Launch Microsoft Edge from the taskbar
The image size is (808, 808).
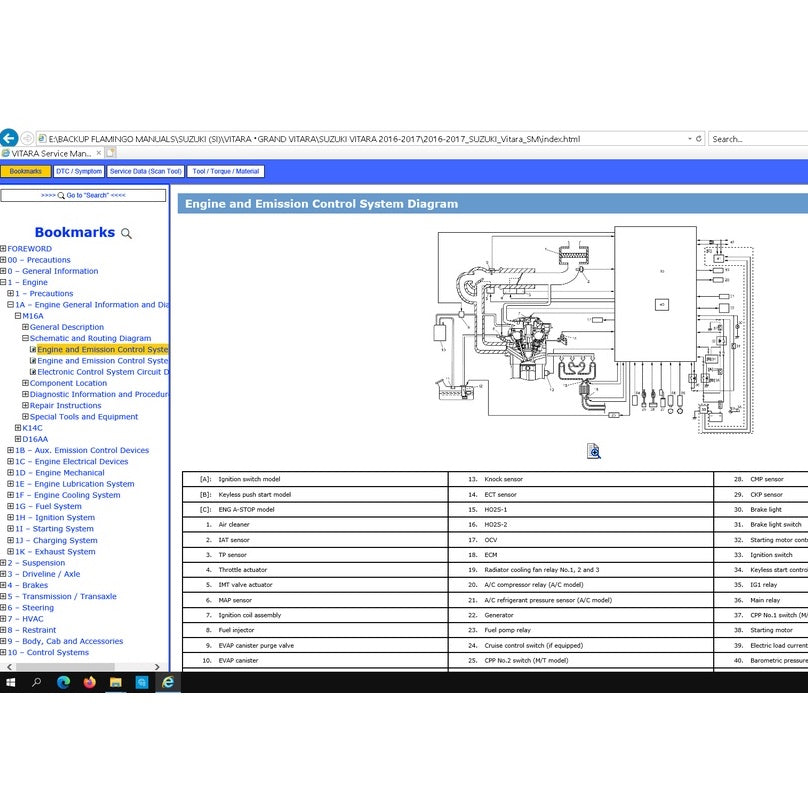[x=63, y=682]
